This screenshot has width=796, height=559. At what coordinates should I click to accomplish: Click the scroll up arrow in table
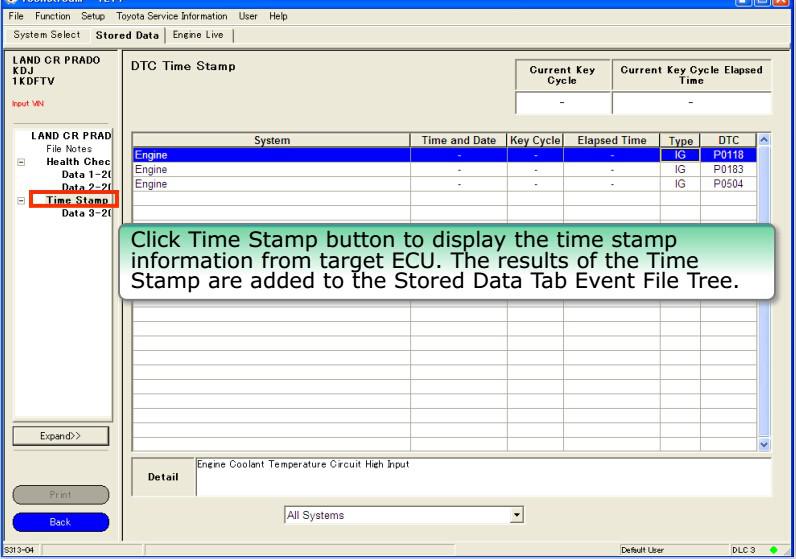[764, 140]
